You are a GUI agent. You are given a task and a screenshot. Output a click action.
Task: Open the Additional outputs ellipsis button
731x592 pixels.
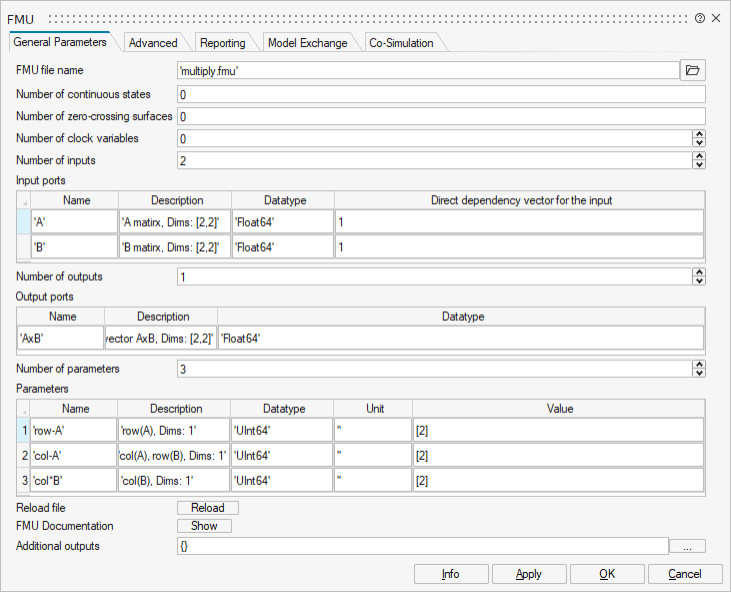click(x=687, y=546)
